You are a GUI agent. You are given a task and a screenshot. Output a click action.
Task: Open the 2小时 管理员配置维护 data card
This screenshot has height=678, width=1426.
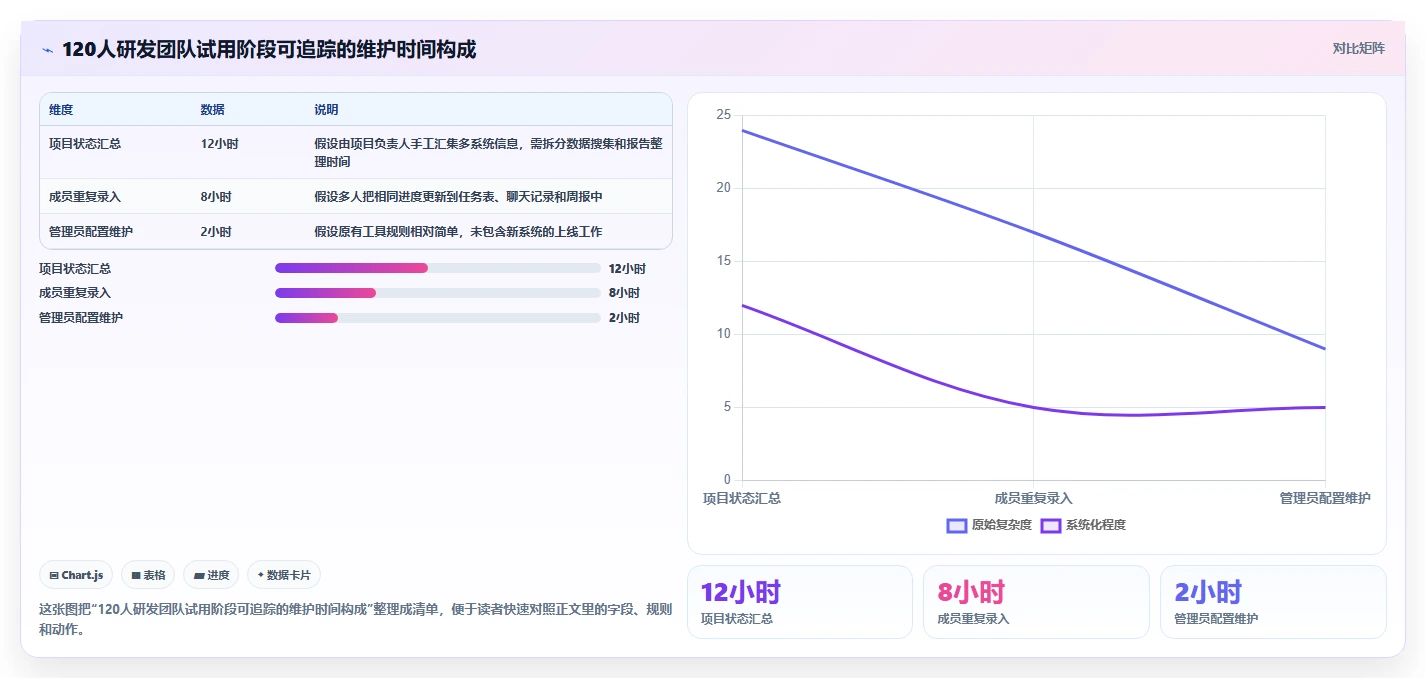click(x=1273, y=602)
